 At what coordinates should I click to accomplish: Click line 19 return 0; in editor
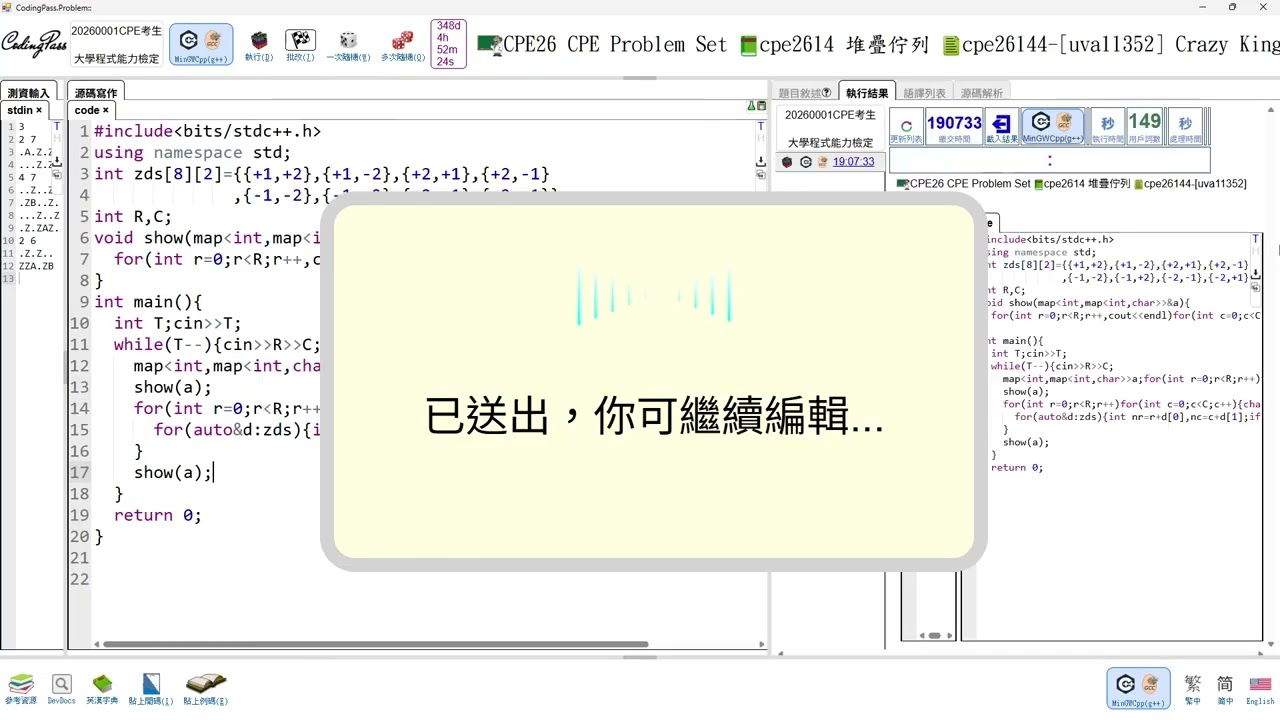tap(157, 515)
